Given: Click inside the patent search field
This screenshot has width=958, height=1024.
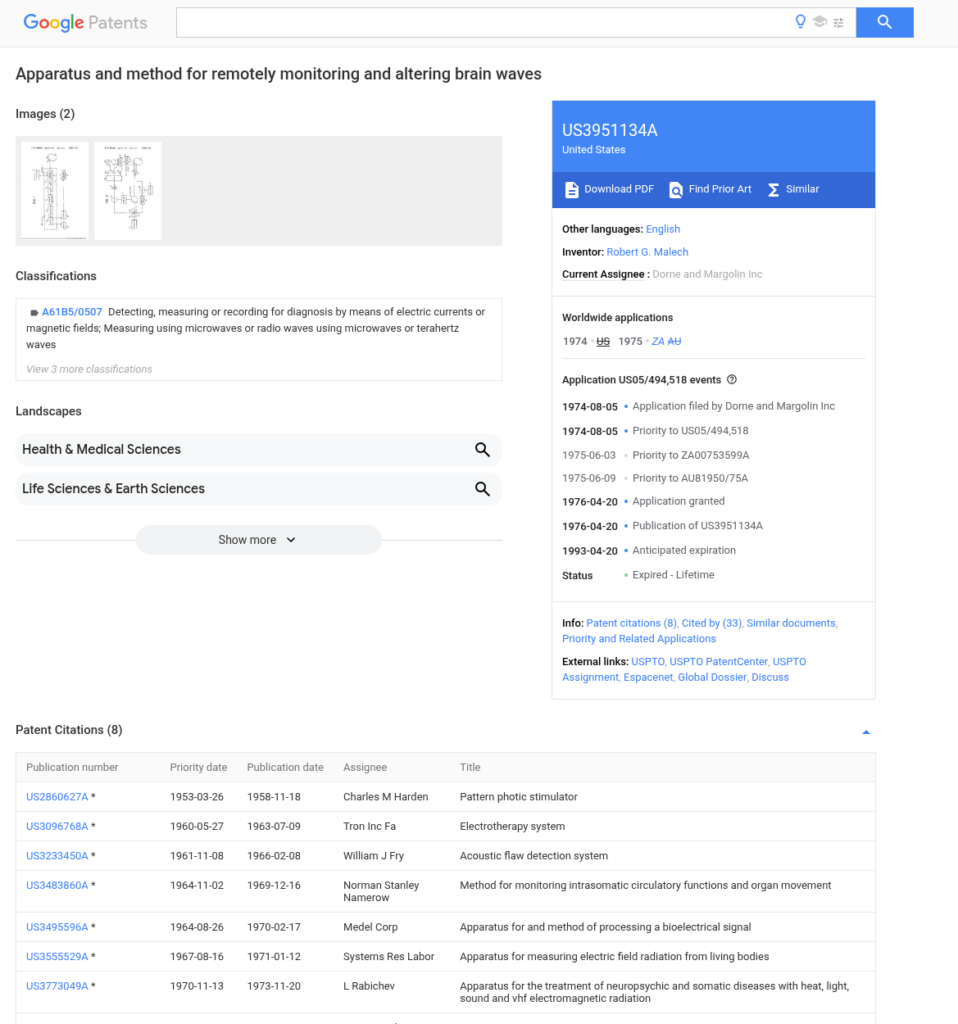Looking at the screenshot, I should [x=480, y=22].
